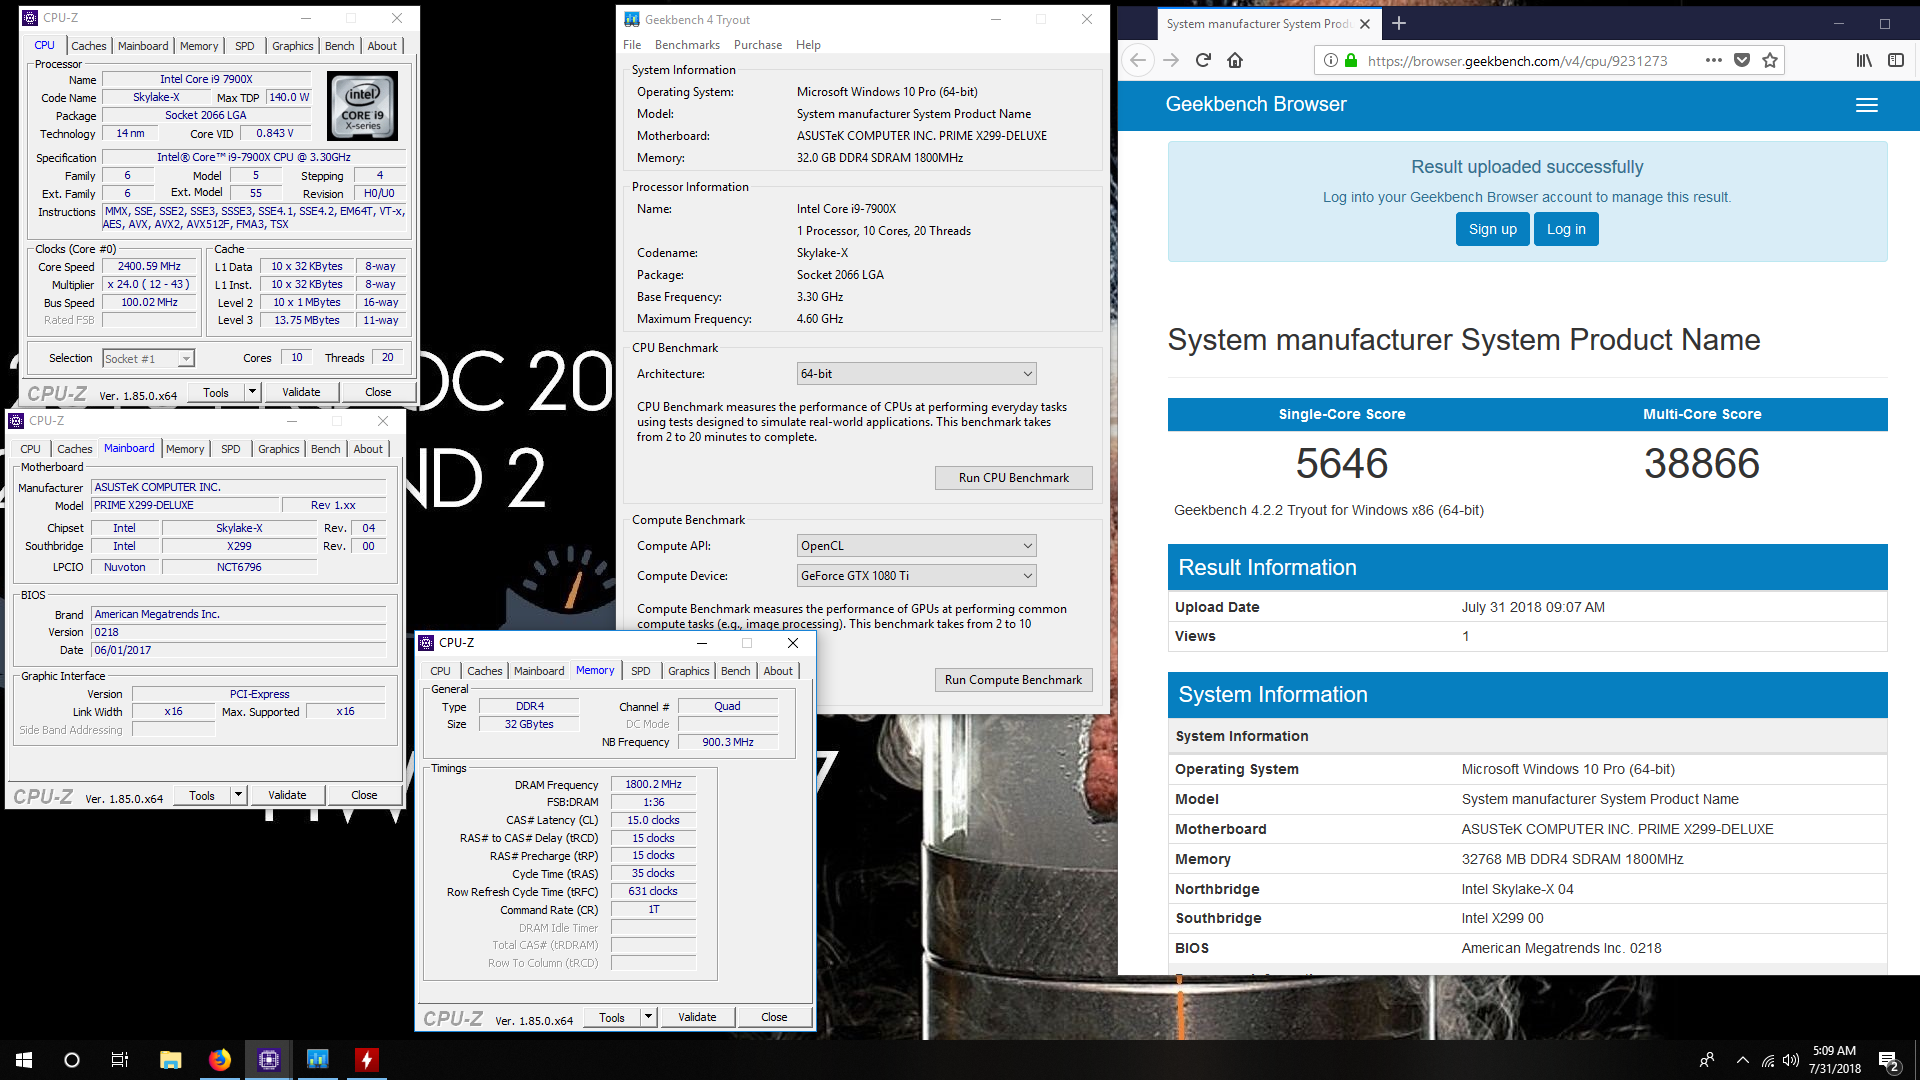The width and height of the screenshot is (1920, 1080).
Task: Open the page actions three-dot icon
Action: click(x=1713, y=60)
